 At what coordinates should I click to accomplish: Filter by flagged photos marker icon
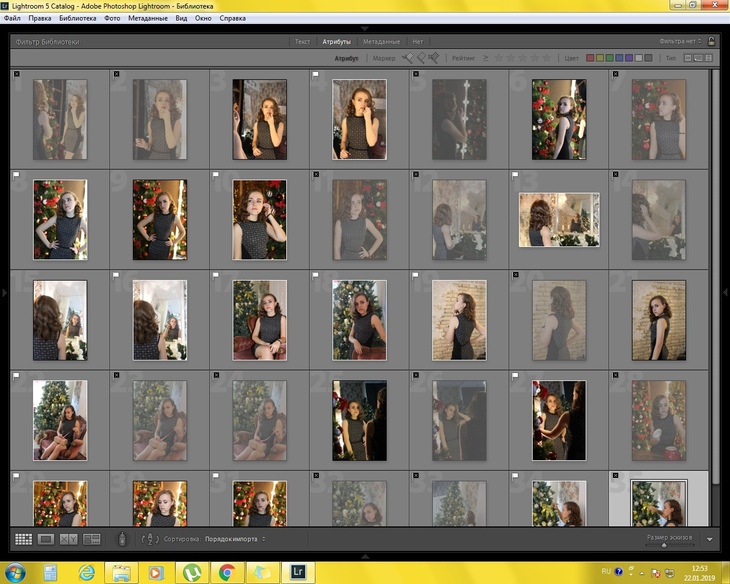click(x=408, y=58)
